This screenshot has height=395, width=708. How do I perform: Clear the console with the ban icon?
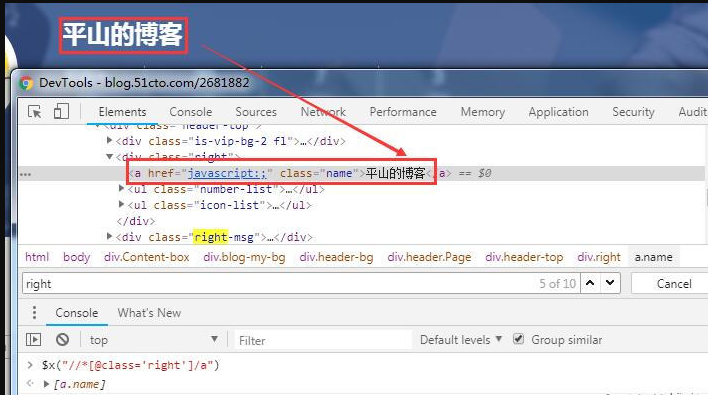62,339
